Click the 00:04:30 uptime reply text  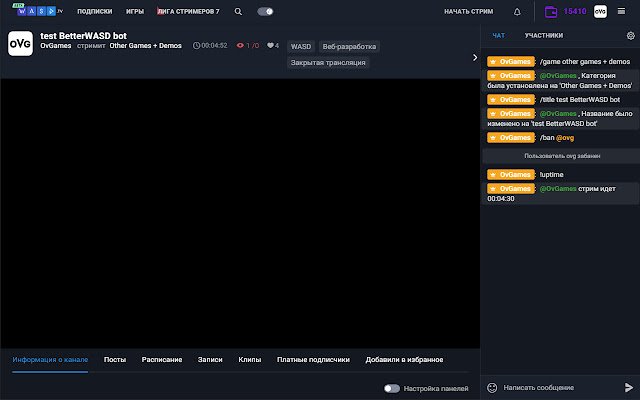click(x=501, y=199)
